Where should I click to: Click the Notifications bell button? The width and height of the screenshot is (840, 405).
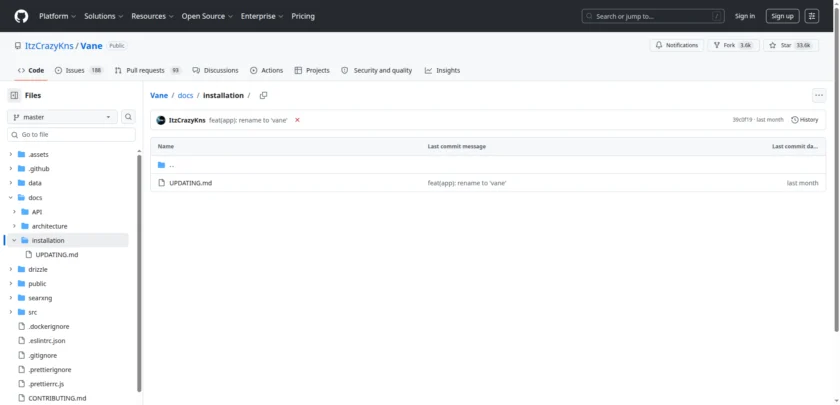tap(677, 46)
